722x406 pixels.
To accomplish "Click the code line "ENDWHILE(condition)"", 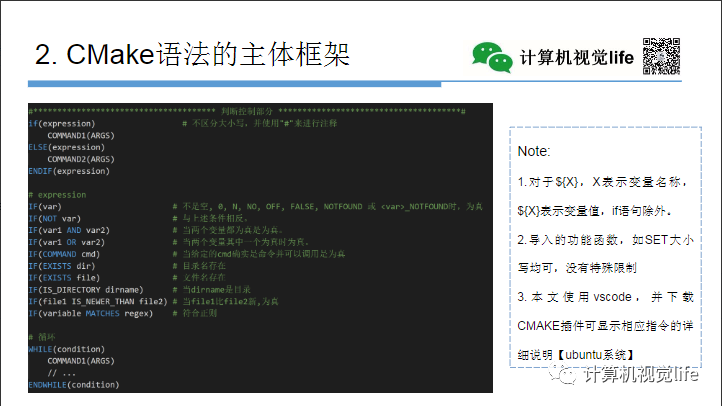I will tap(74, 385).
